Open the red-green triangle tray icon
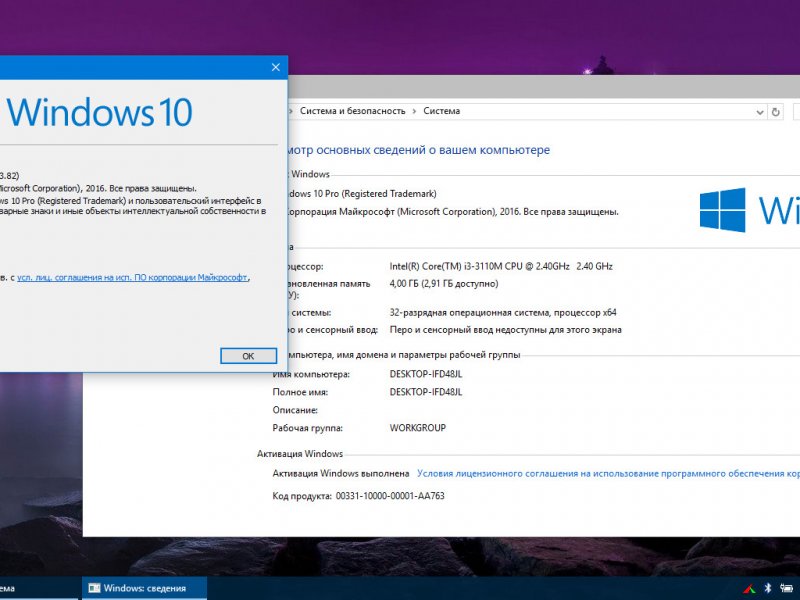 coord(749,589)
